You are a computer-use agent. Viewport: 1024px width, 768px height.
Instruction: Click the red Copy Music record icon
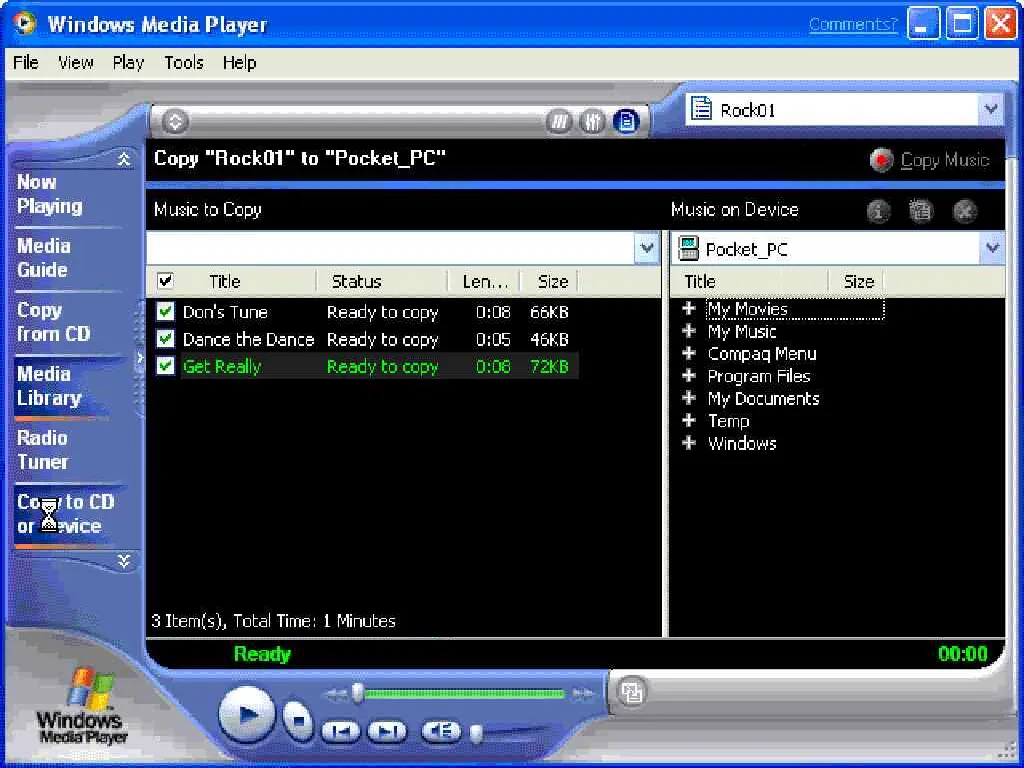[x=881, y=160]
